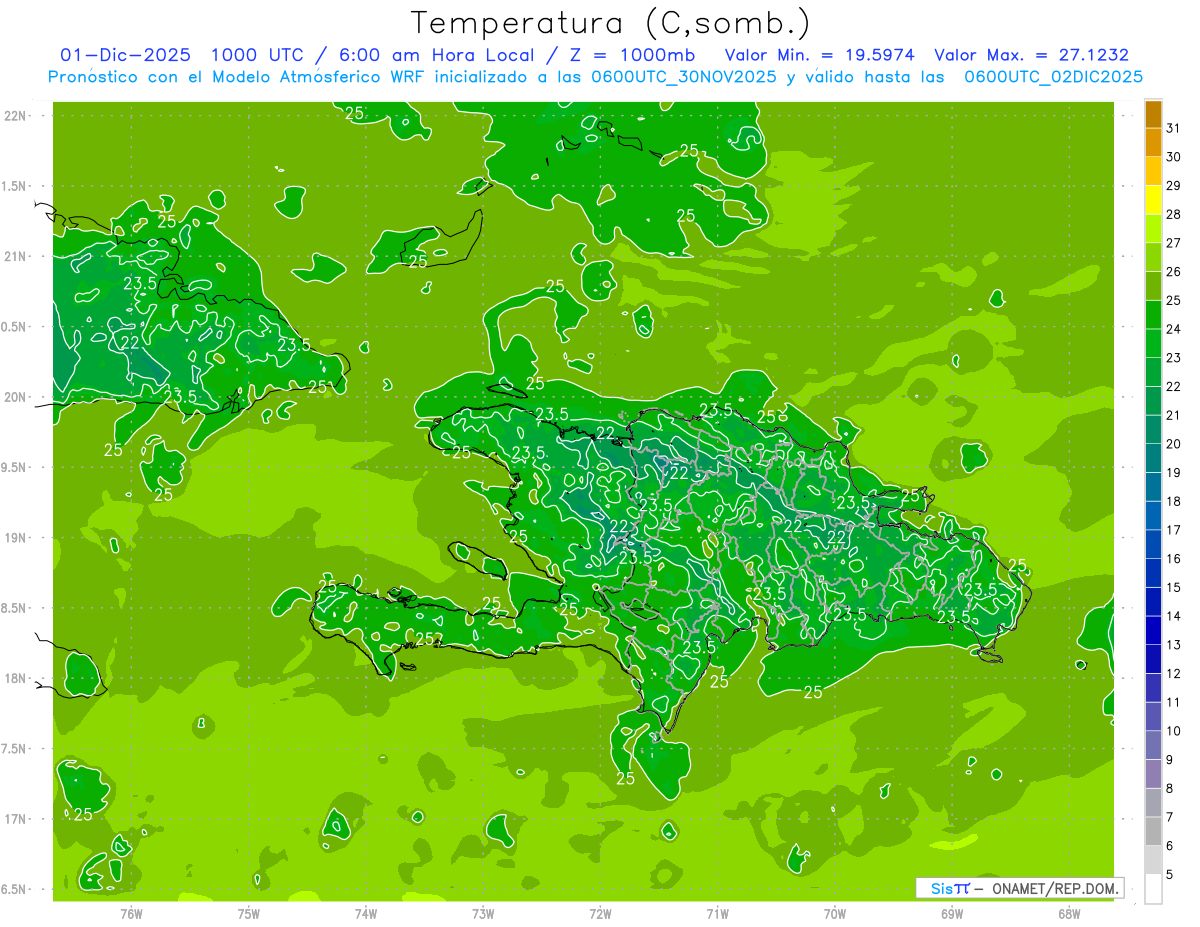Select the date text "01-Dic-2025"
Image resolution: width=1200 pixels, height=927 pixels.
125,55
